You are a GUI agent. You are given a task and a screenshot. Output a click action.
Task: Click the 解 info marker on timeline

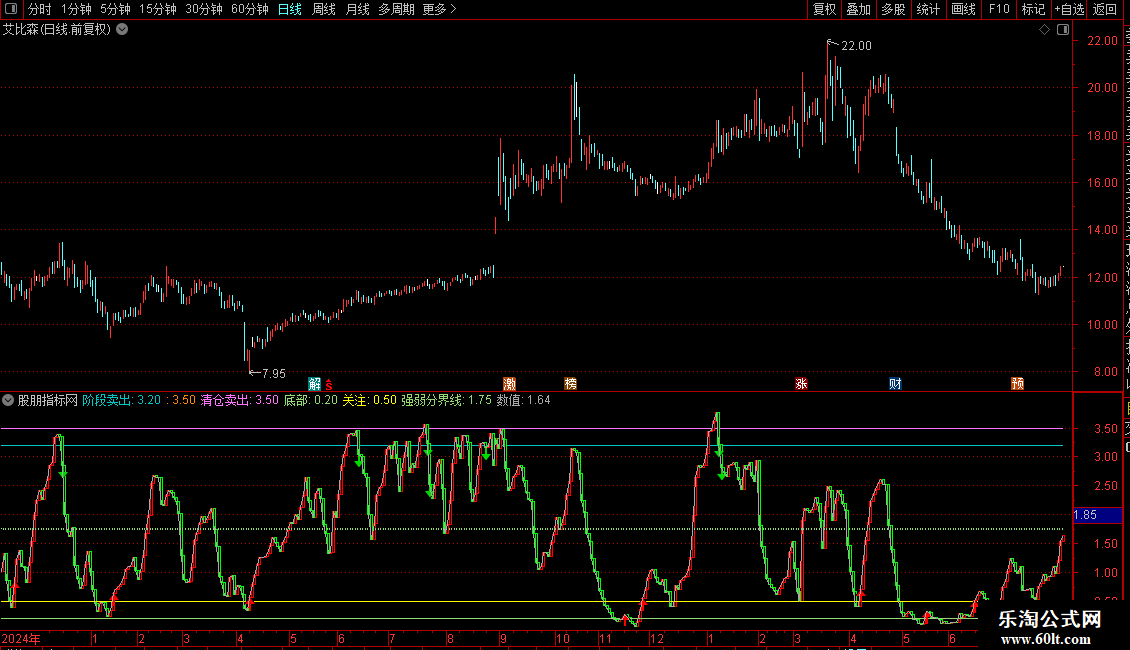click(x=315, y=384)
